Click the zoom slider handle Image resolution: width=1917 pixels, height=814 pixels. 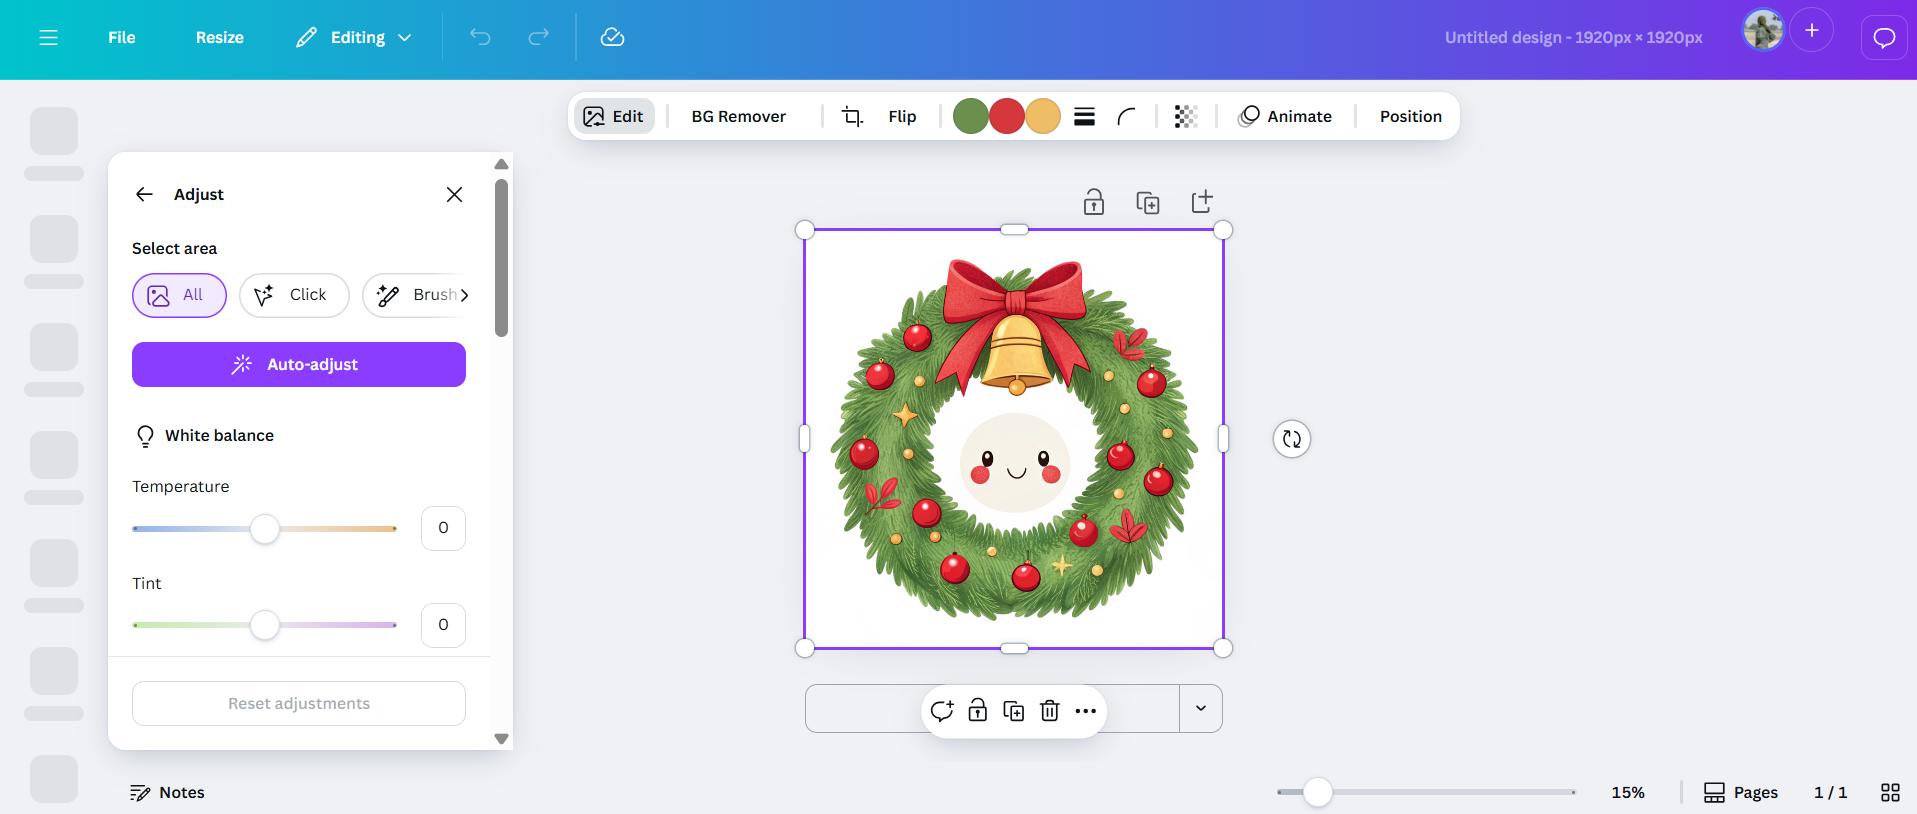1318,792
